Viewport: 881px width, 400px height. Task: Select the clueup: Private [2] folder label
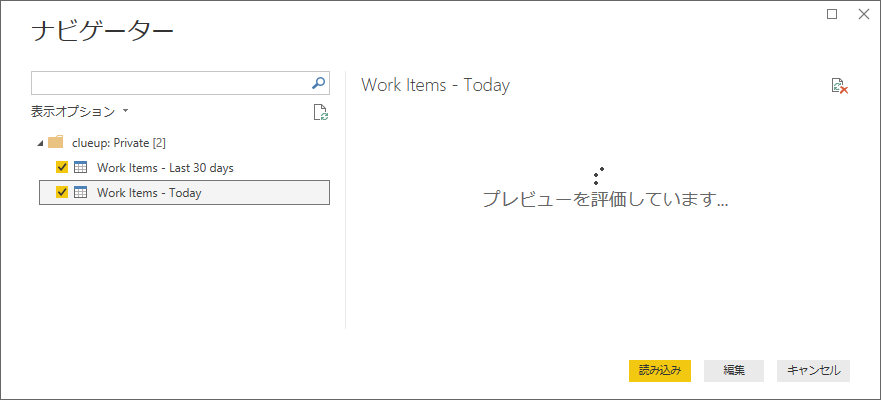tap(118, 142)
